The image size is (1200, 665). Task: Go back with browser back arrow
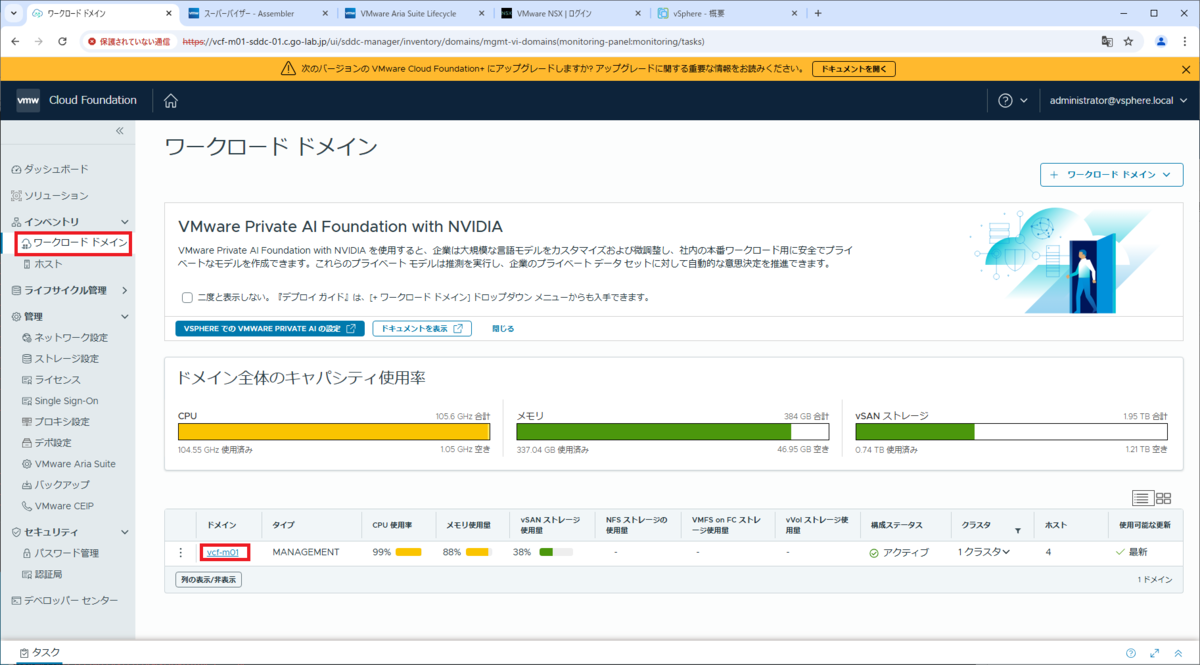pyautogui.click(x=16, y=42)
